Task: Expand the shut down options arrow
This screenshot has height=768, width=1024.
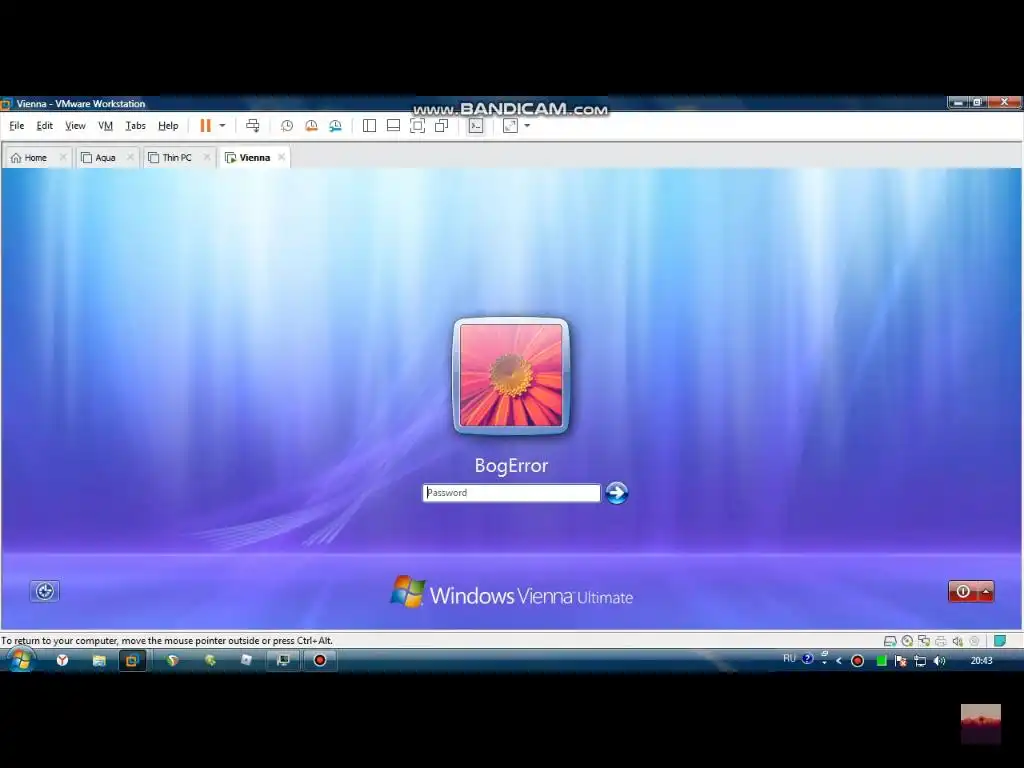Action: click(x=986, y=592)
